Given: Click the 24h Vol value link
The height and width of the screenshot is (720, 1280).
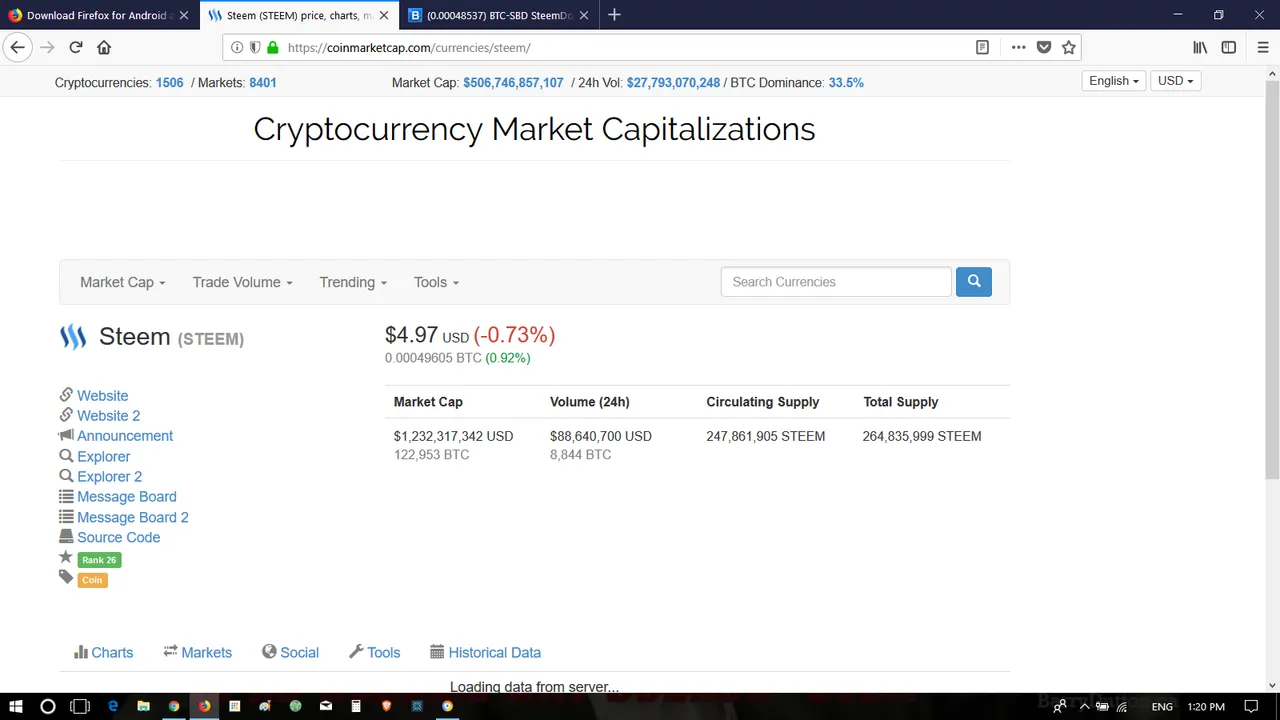Looking at the screenshot, I should (x=673, y=83).
